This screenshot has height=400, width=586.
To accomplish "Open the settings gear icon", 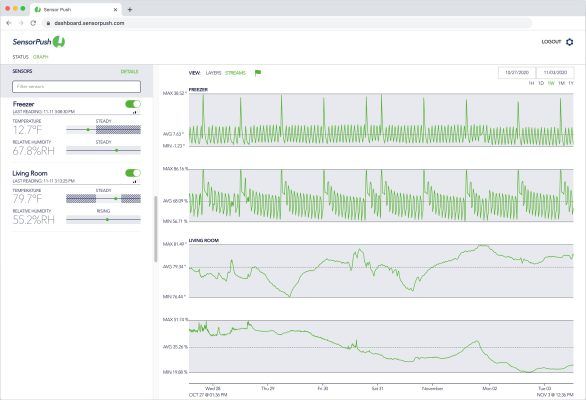I will pos(570,42).
